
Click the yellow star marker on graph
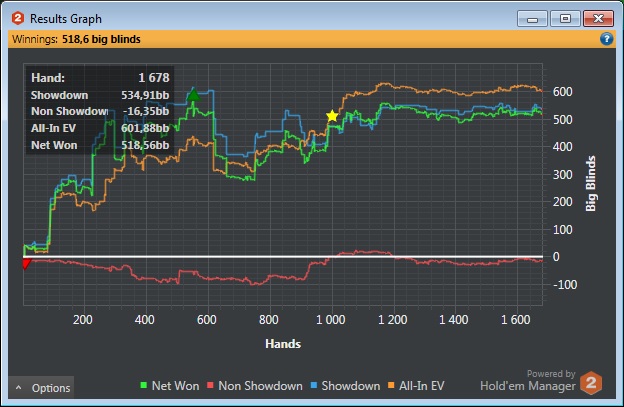(332, 116)
